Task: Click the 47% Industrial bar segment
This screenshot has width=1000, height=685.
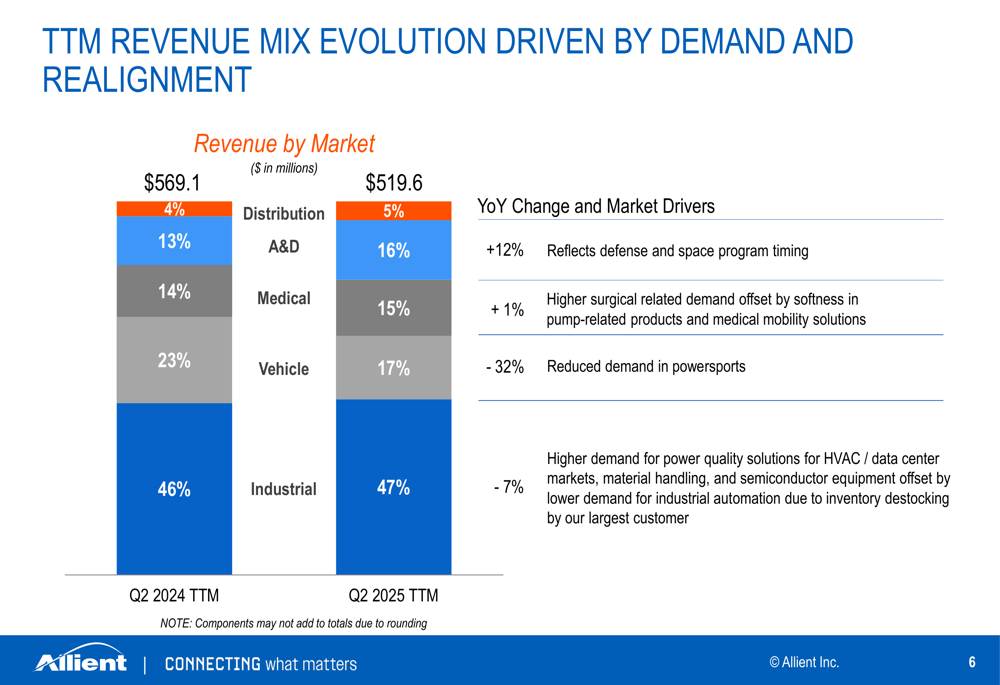Action: [x=393, y=487]
